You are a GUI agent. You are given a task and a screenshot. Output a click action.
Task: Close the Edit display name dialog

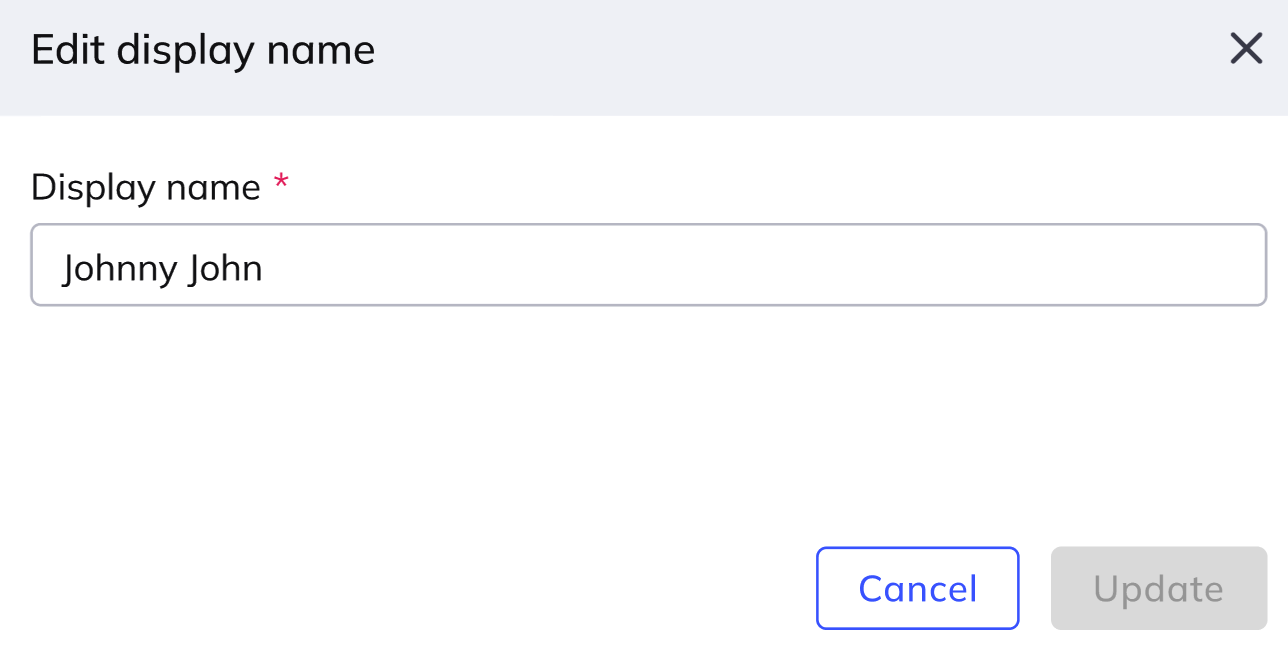coord(1246,49)
